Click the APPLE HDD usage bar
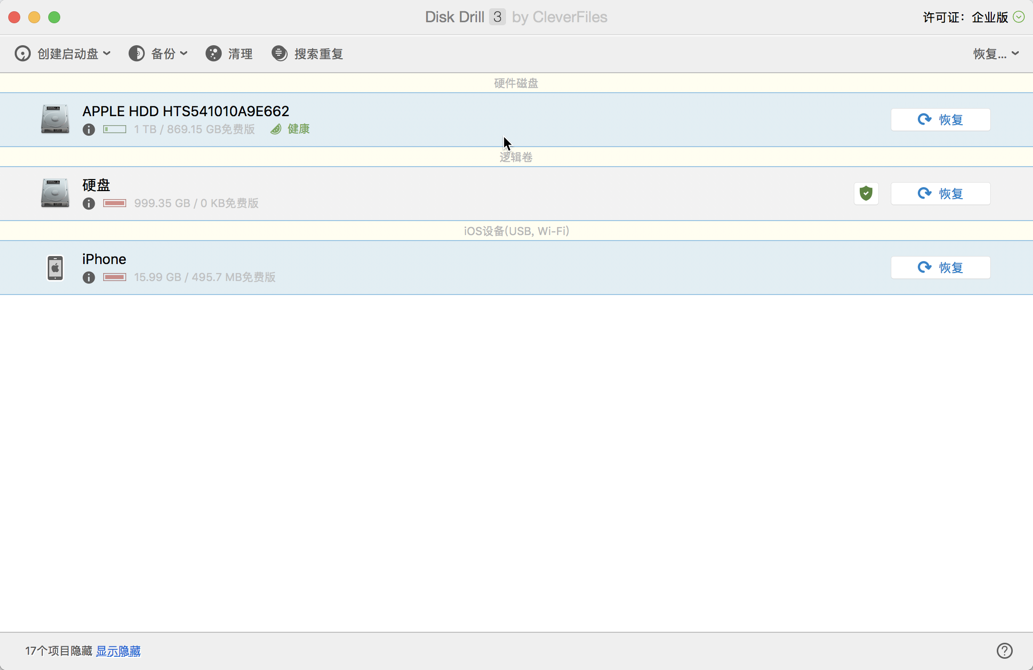 point(115,129)
